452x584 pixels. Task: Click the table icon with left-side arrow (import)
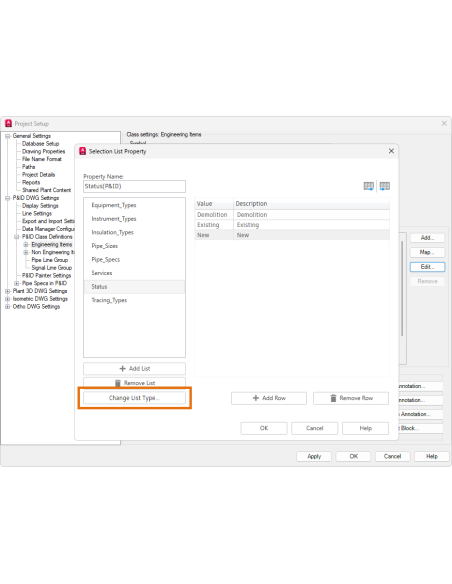[x=385, y=186]
